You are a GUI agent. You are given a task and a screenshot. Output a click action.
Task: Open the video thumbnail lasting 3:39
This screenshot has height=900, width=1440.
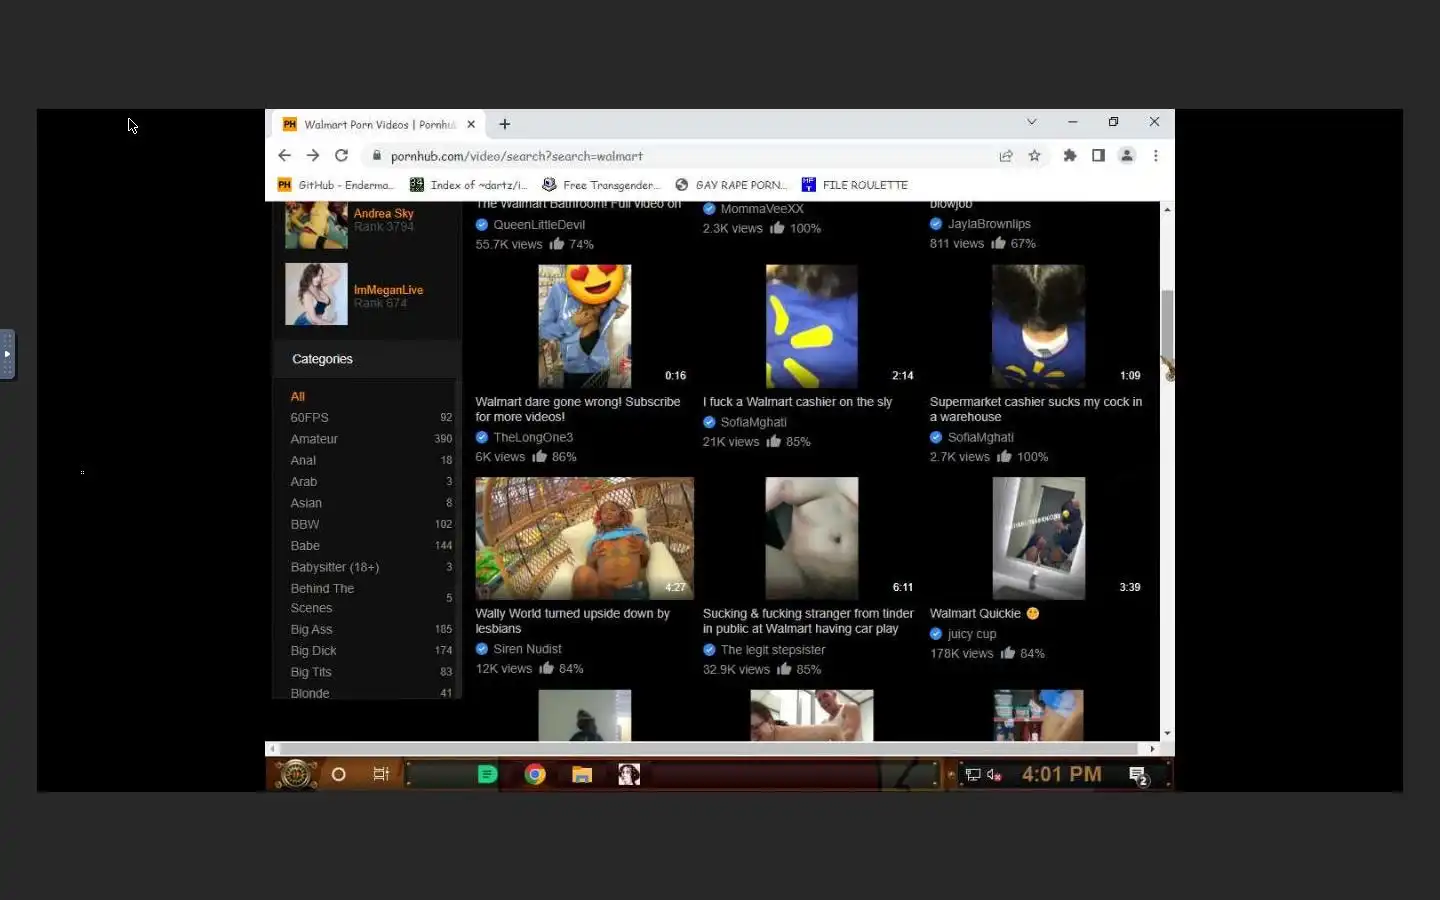[1039, 538]
